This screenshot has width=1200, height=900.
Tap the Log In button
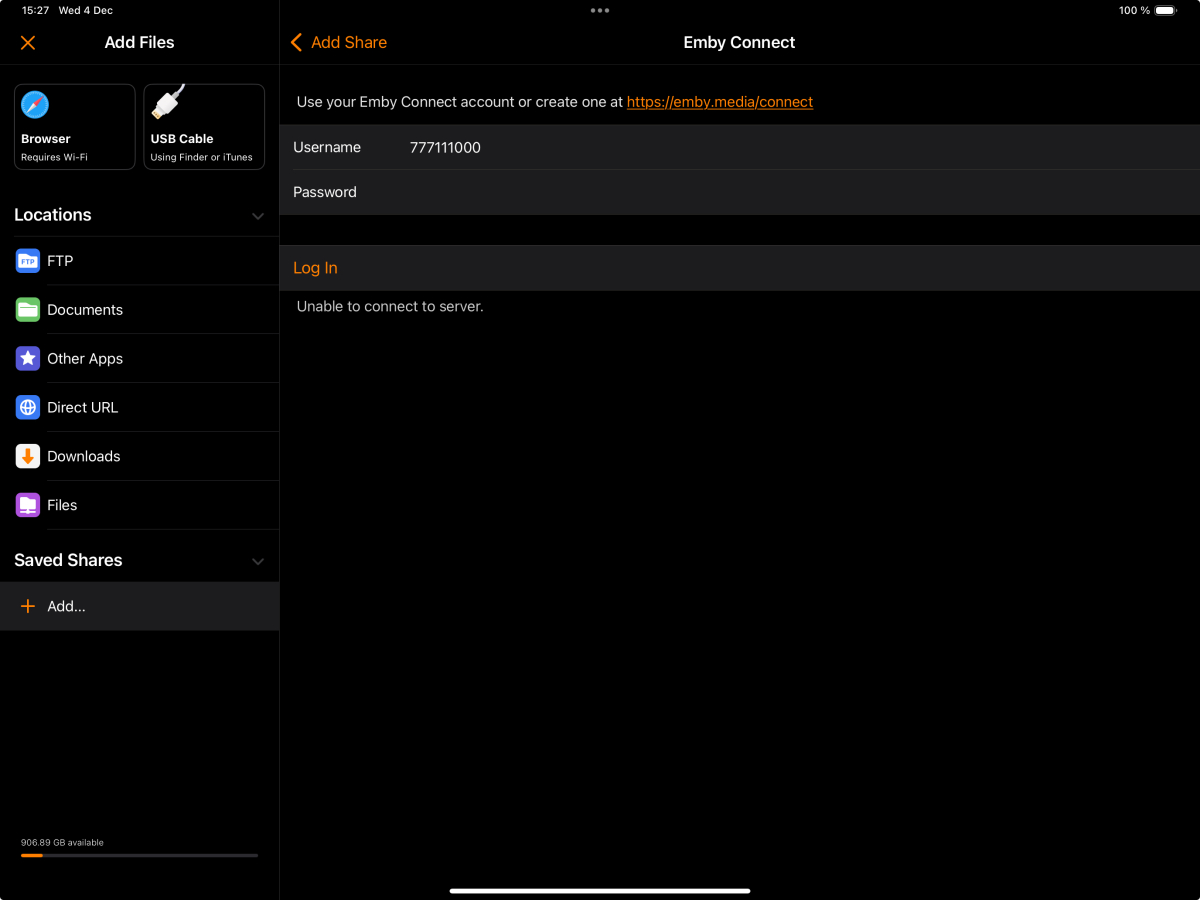pos(740,268)
